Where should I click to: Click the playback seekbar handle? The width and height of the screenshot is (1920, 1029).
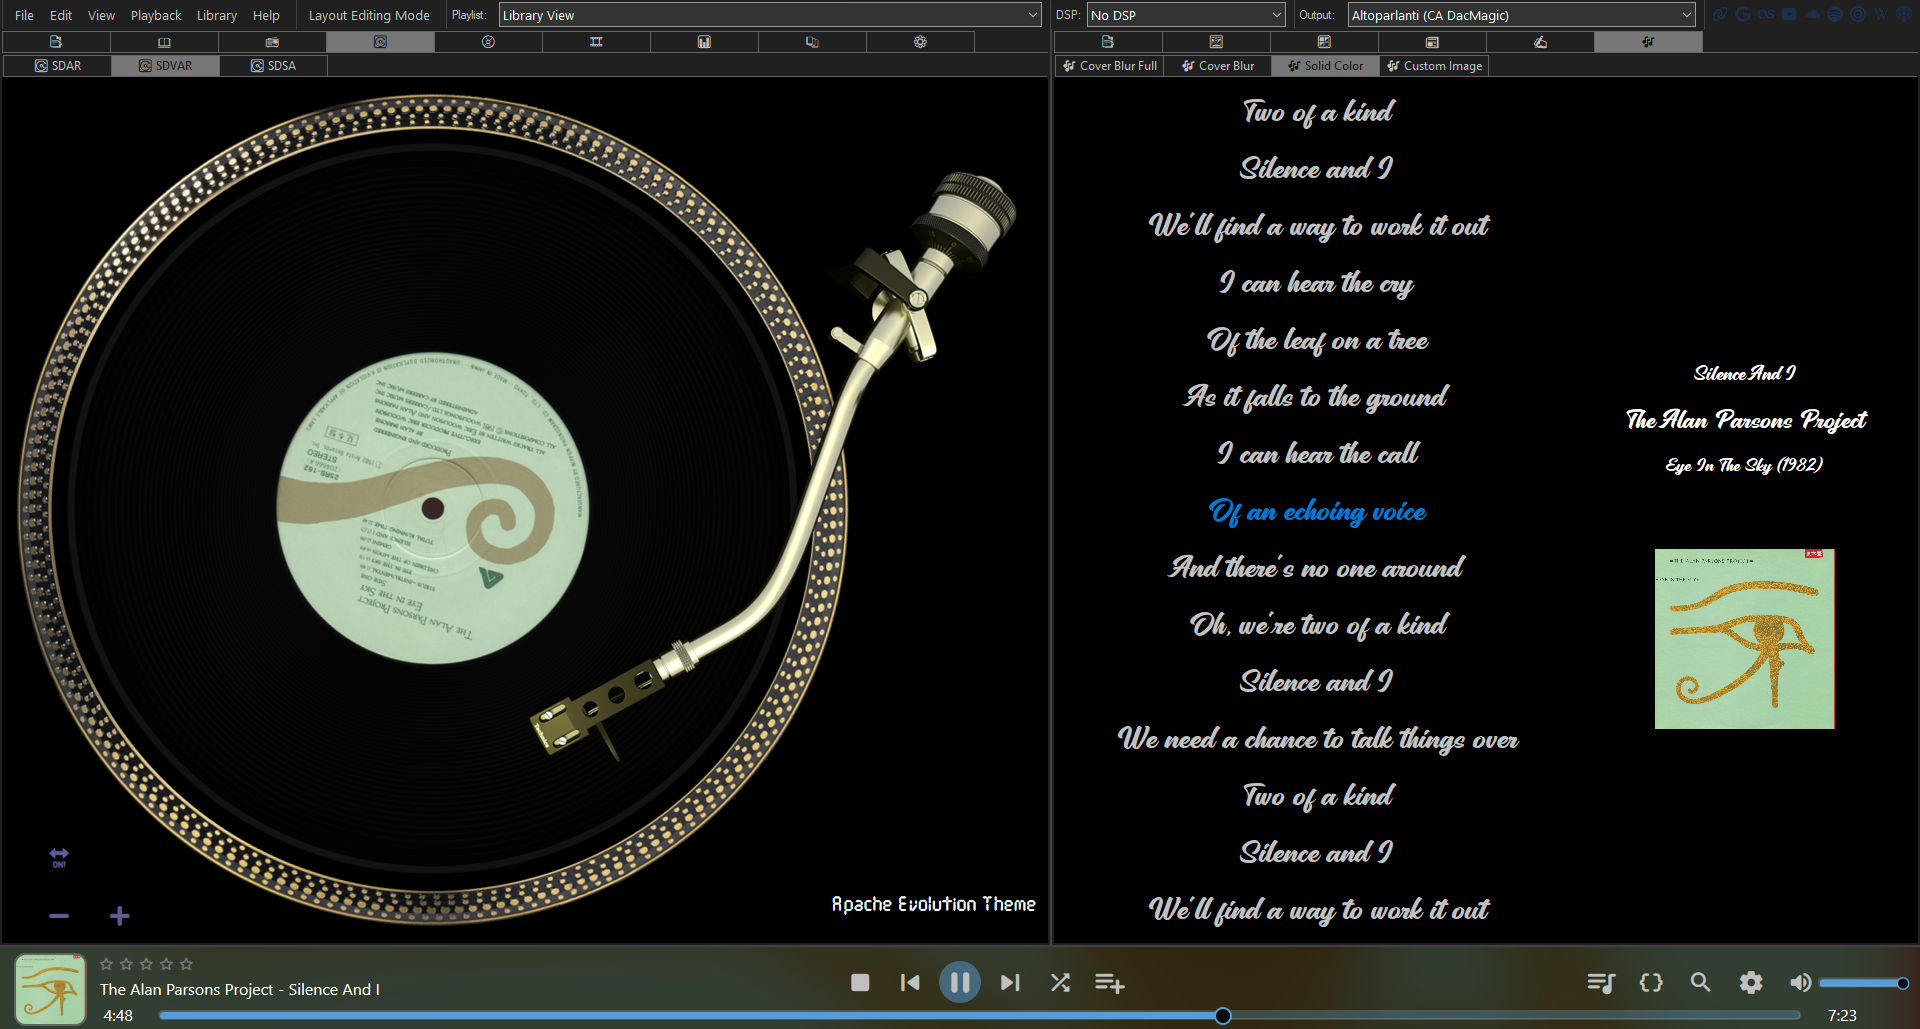[1222, 1016]
